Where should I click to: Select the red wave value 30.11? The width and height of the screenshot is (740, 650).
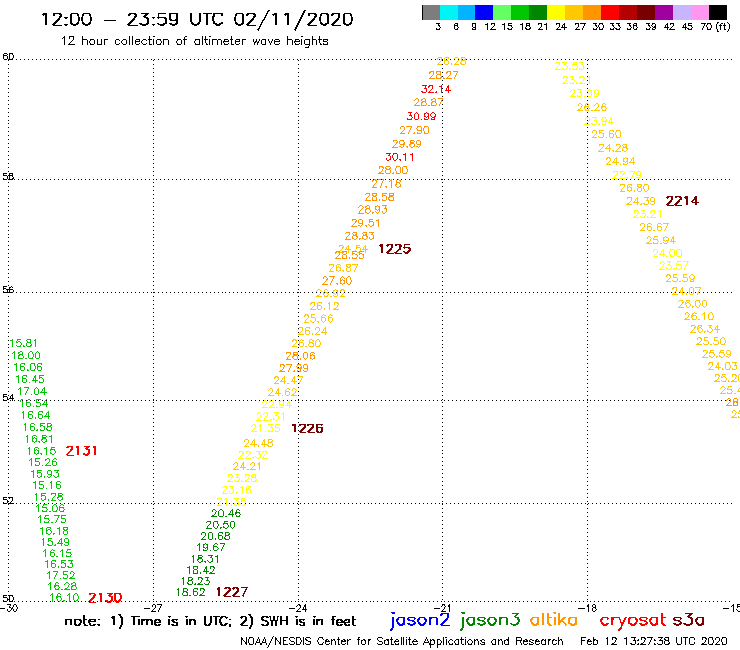400,157
